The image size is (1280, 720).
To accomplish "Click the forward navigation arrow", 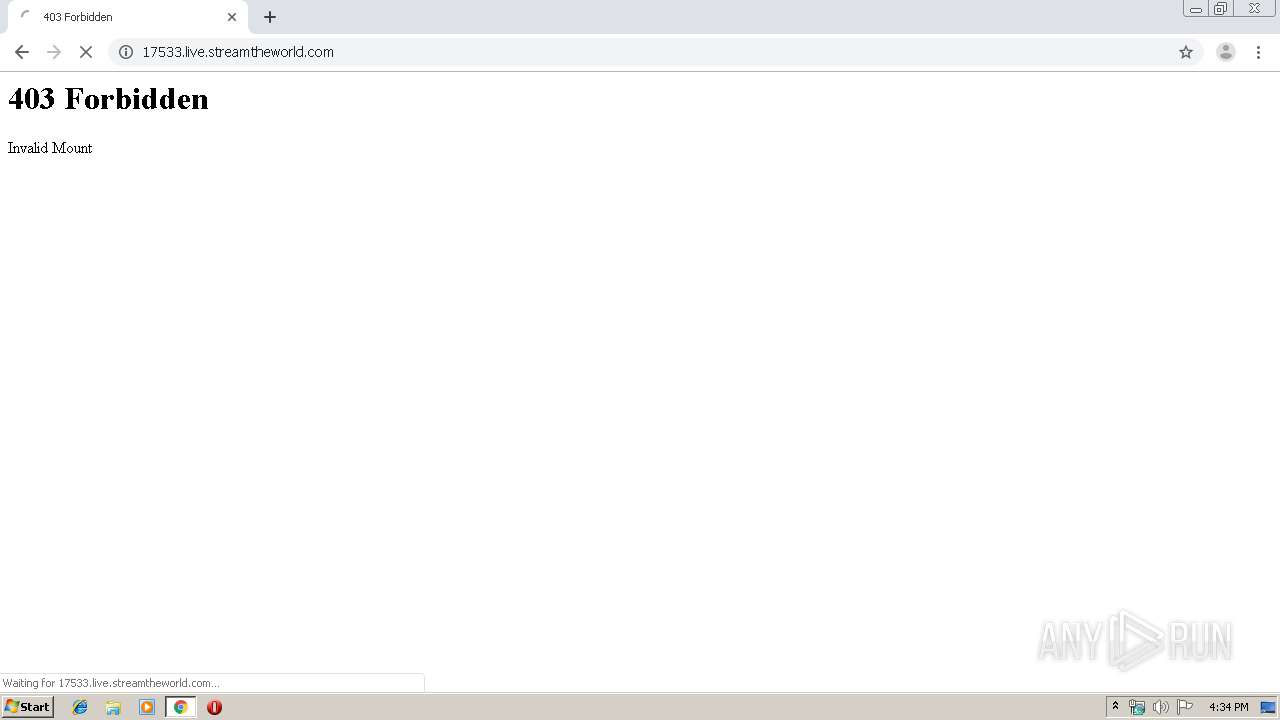I will coord(54,52).
